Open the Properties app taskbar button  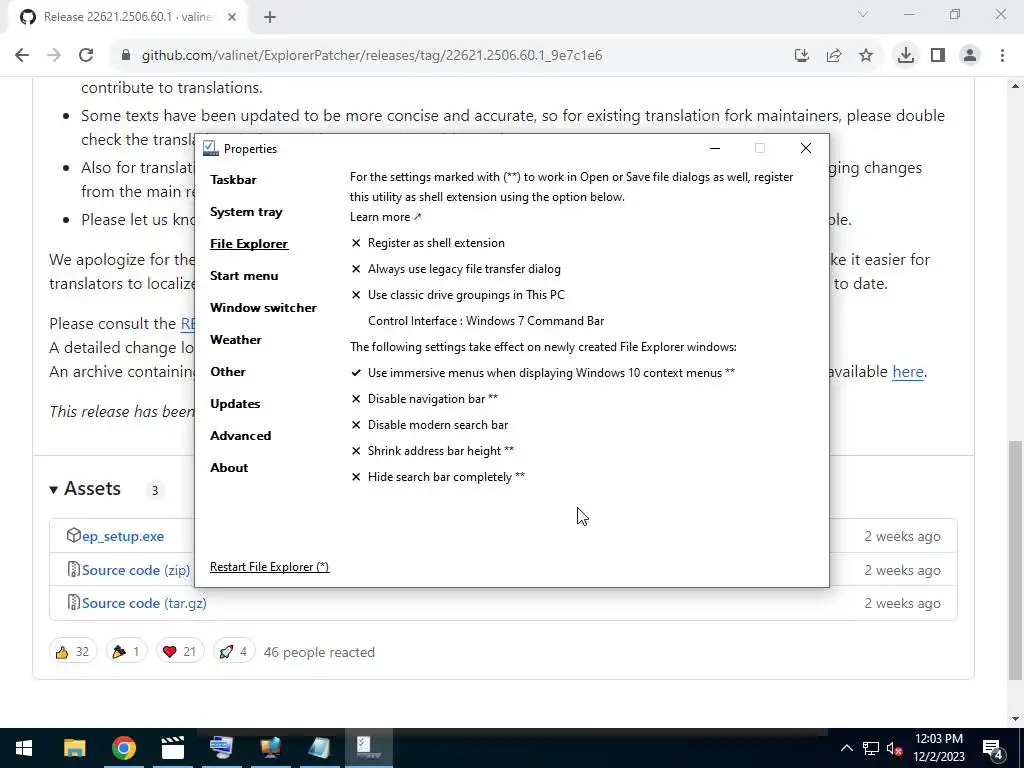pos(368,748)
